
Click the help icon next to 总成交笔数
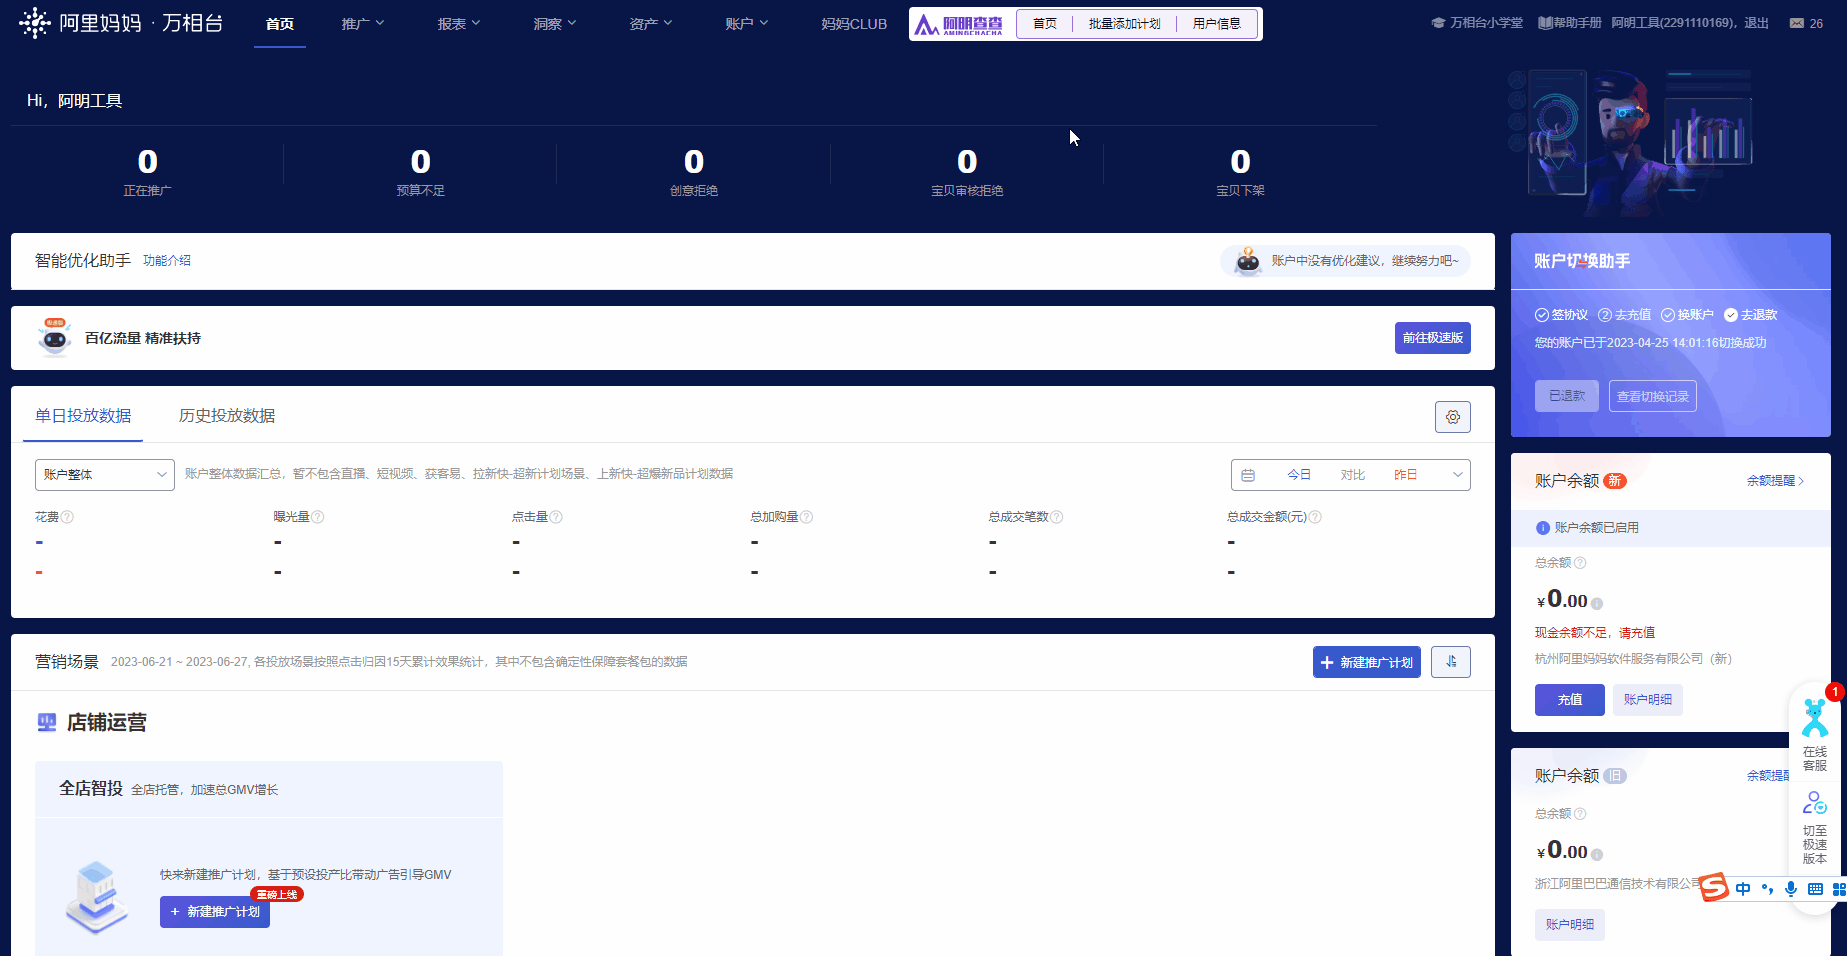[1056, 517]
